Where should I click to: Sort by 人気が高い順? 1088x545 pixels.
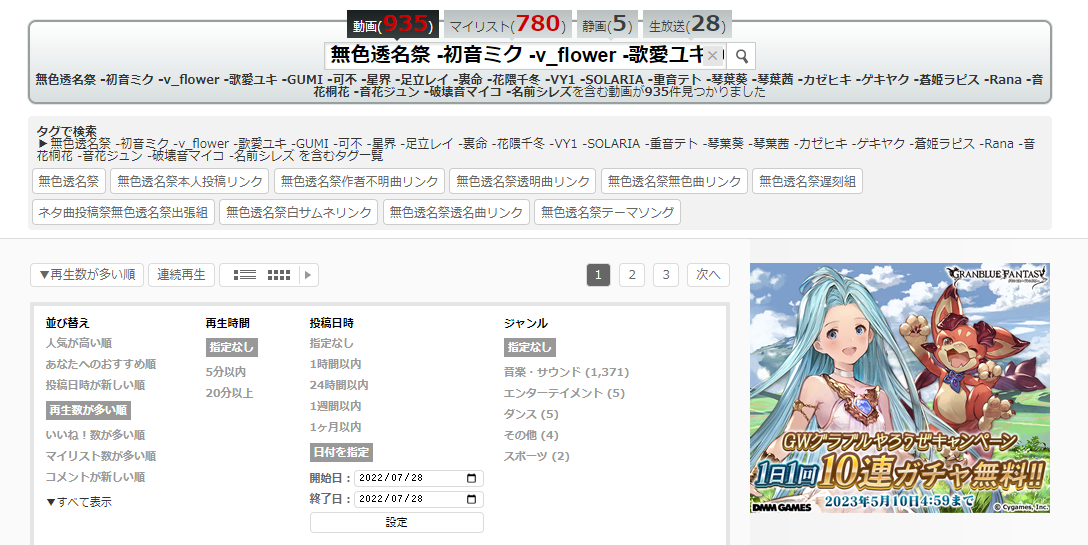[x=78, y=344]
